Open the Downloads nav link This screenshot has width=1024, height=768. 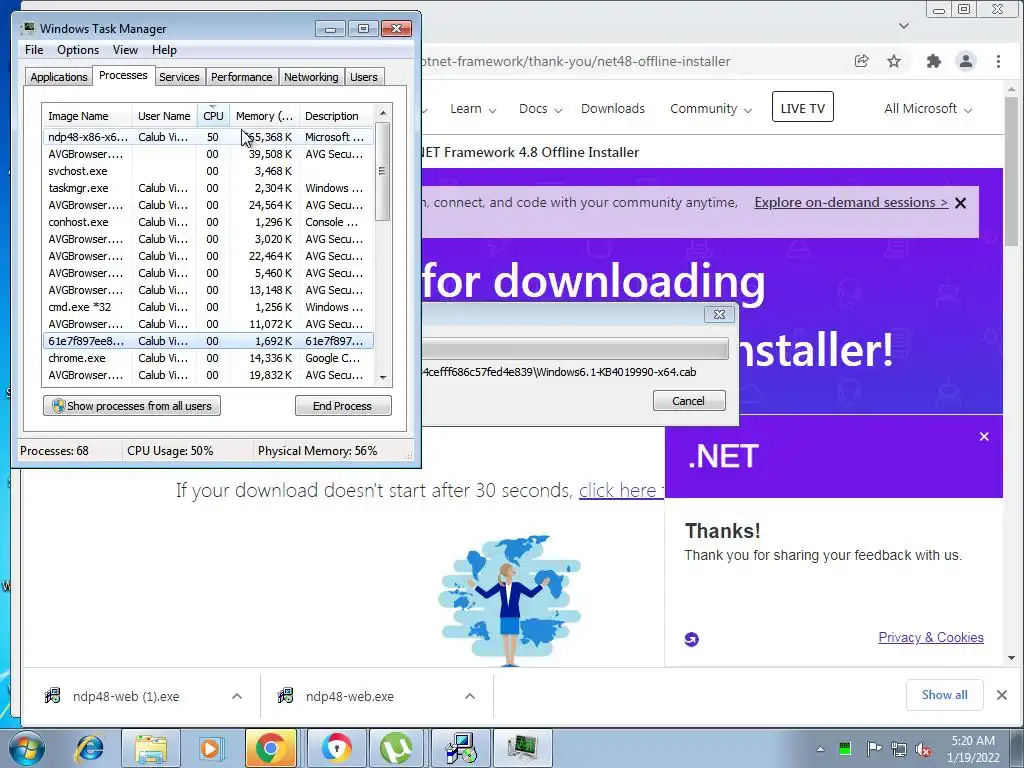(x=613, y=109)
